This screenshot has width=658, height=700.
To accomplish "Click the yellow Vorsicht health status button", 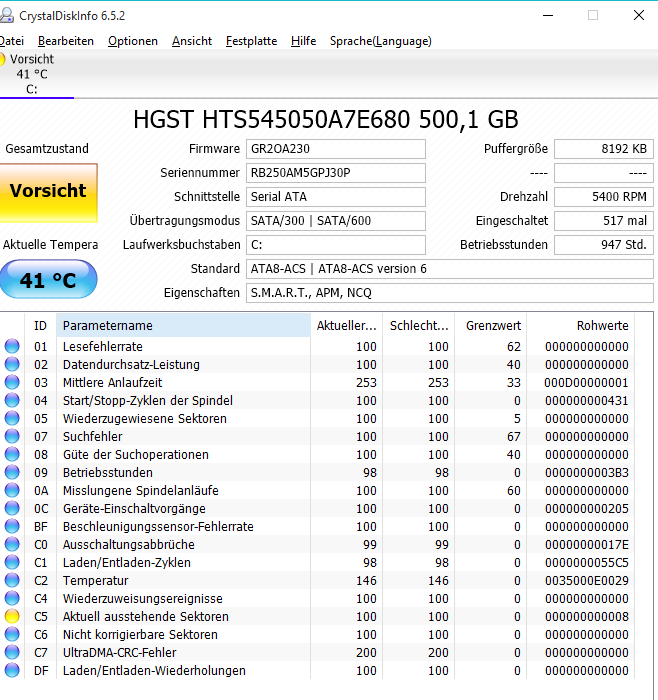I will (x=48, y=192).
